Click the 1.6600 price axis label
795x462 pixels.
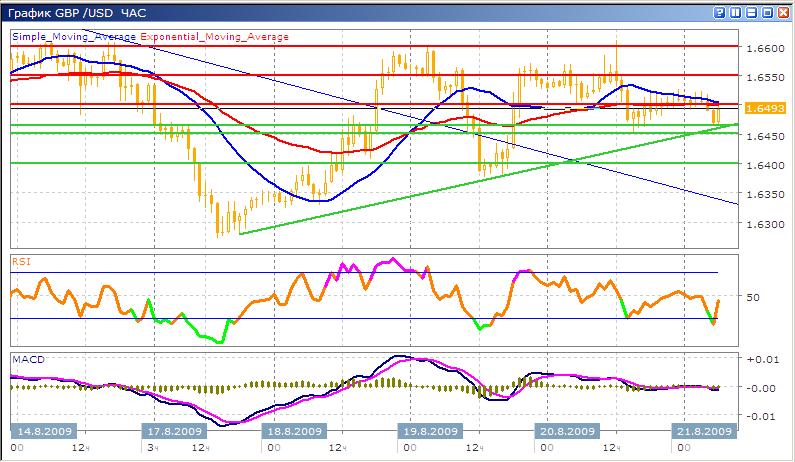[x=763, y=47]
